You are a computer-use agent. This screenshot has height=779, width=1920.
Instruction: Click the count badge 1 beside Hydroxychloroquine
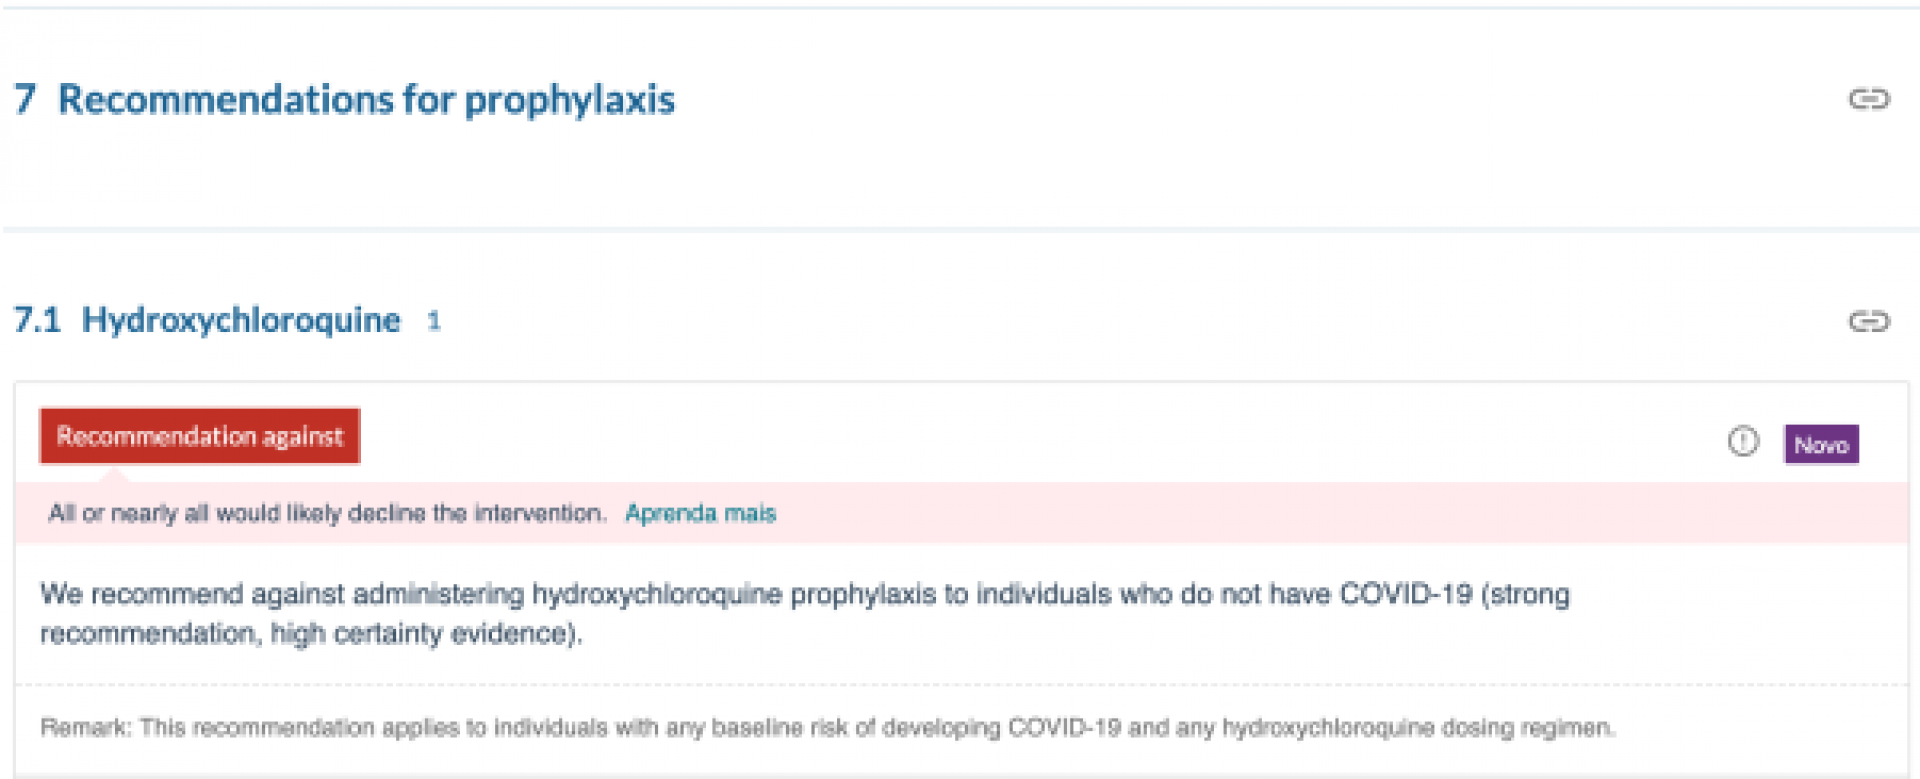click(x=434, y=321)
